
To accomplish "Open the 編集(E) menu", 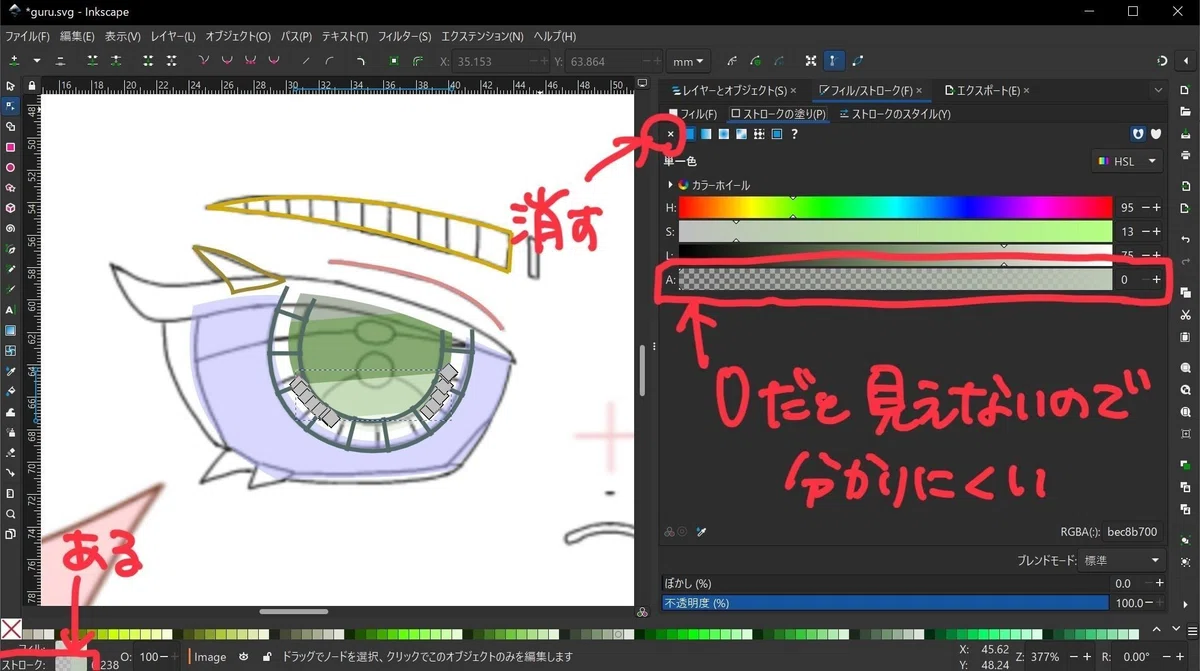I will point(77,36).
